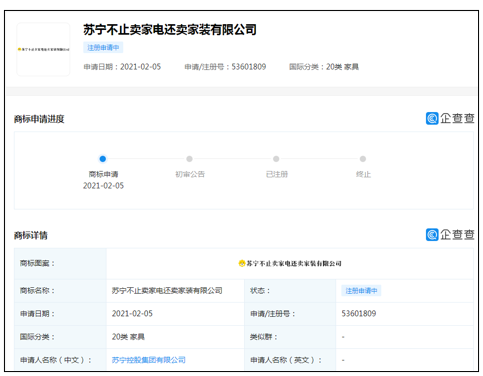Click the 商标申请进度 section heading
The image size is (483, 376).
[39, 119]
